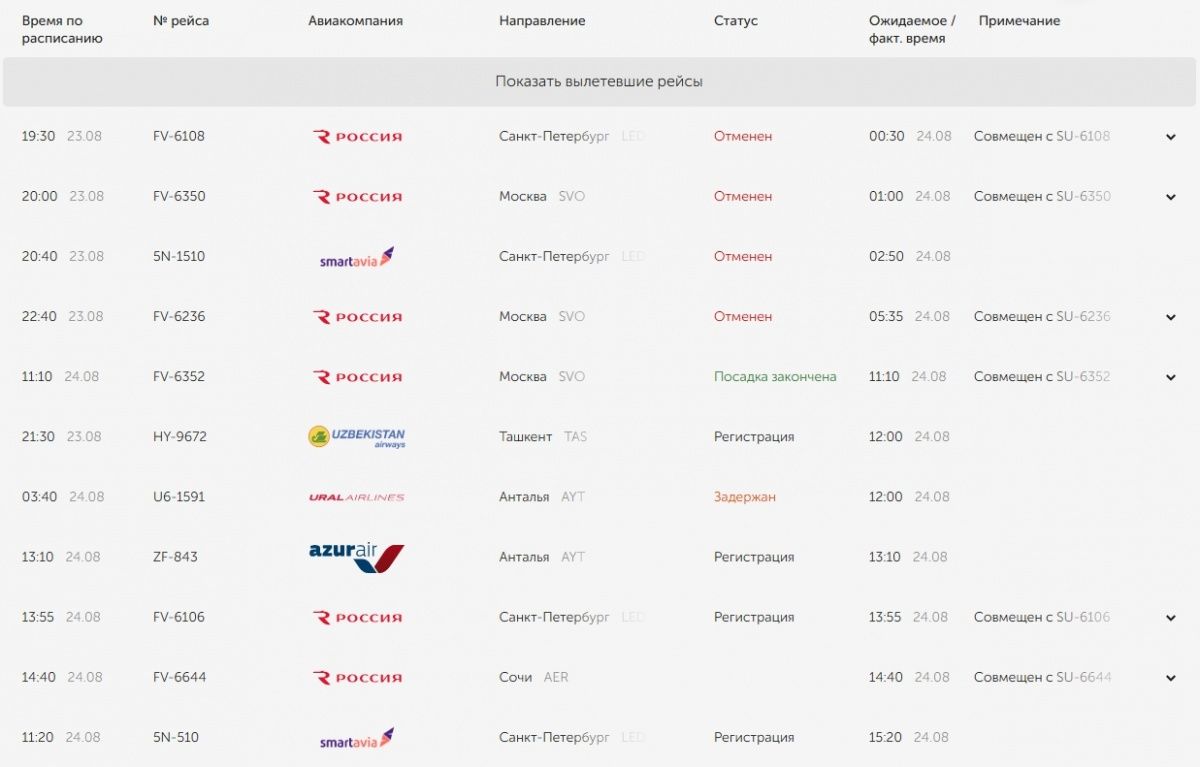Viewport: 1200px width, 767px height.
Task: Click the Ural Airlines logo
Action: (357, 497)
